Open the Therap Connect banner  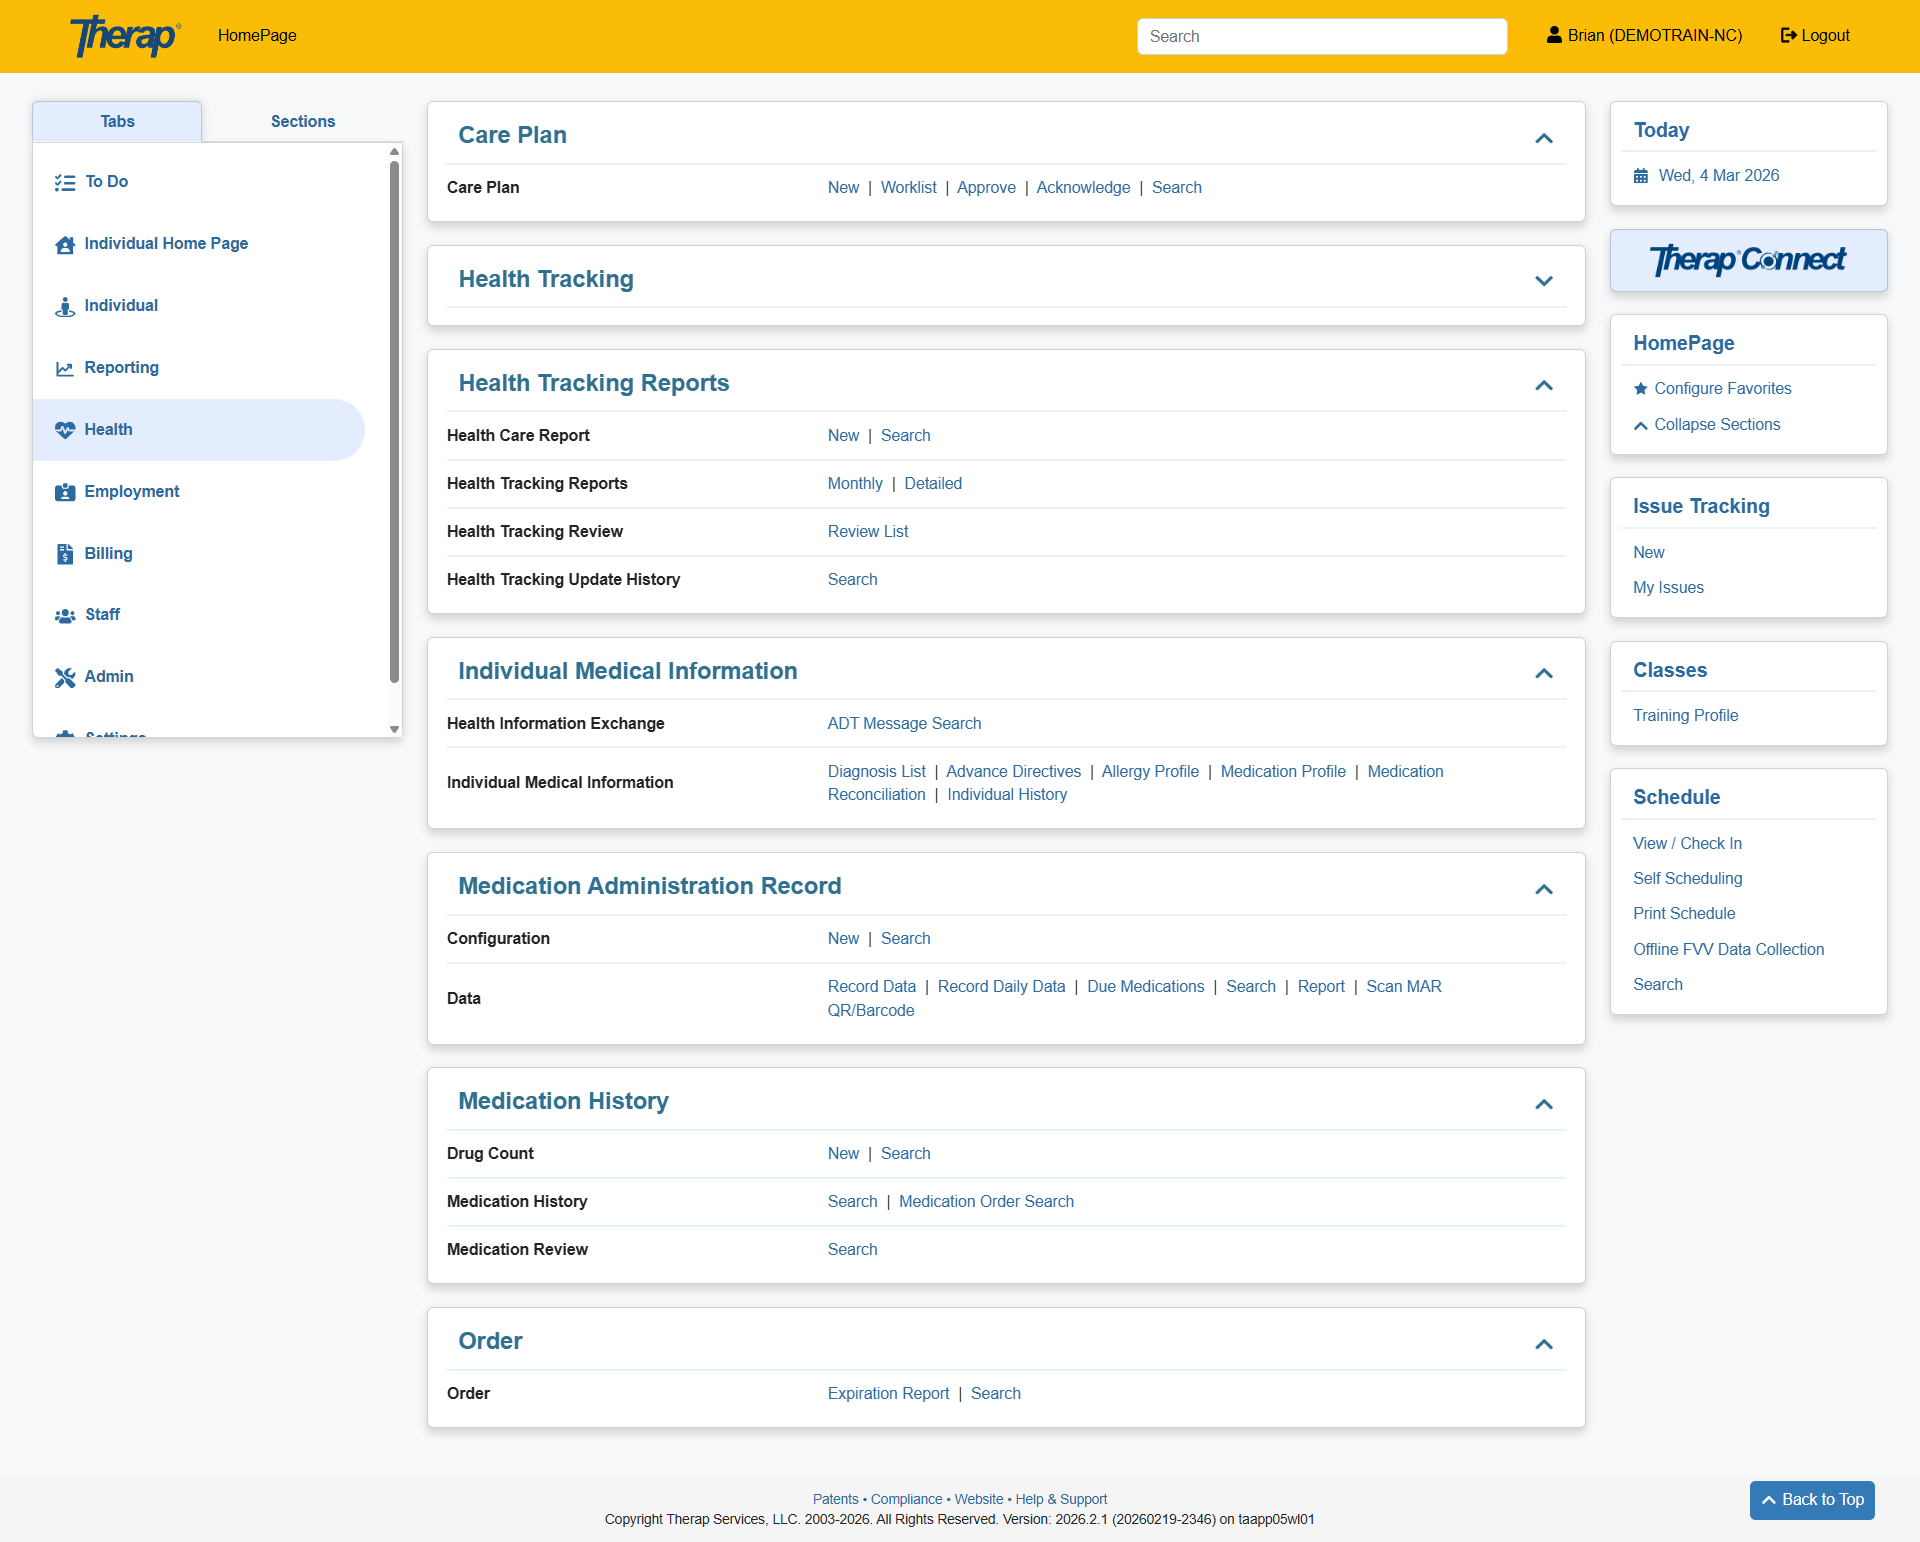click(1747, 261)
